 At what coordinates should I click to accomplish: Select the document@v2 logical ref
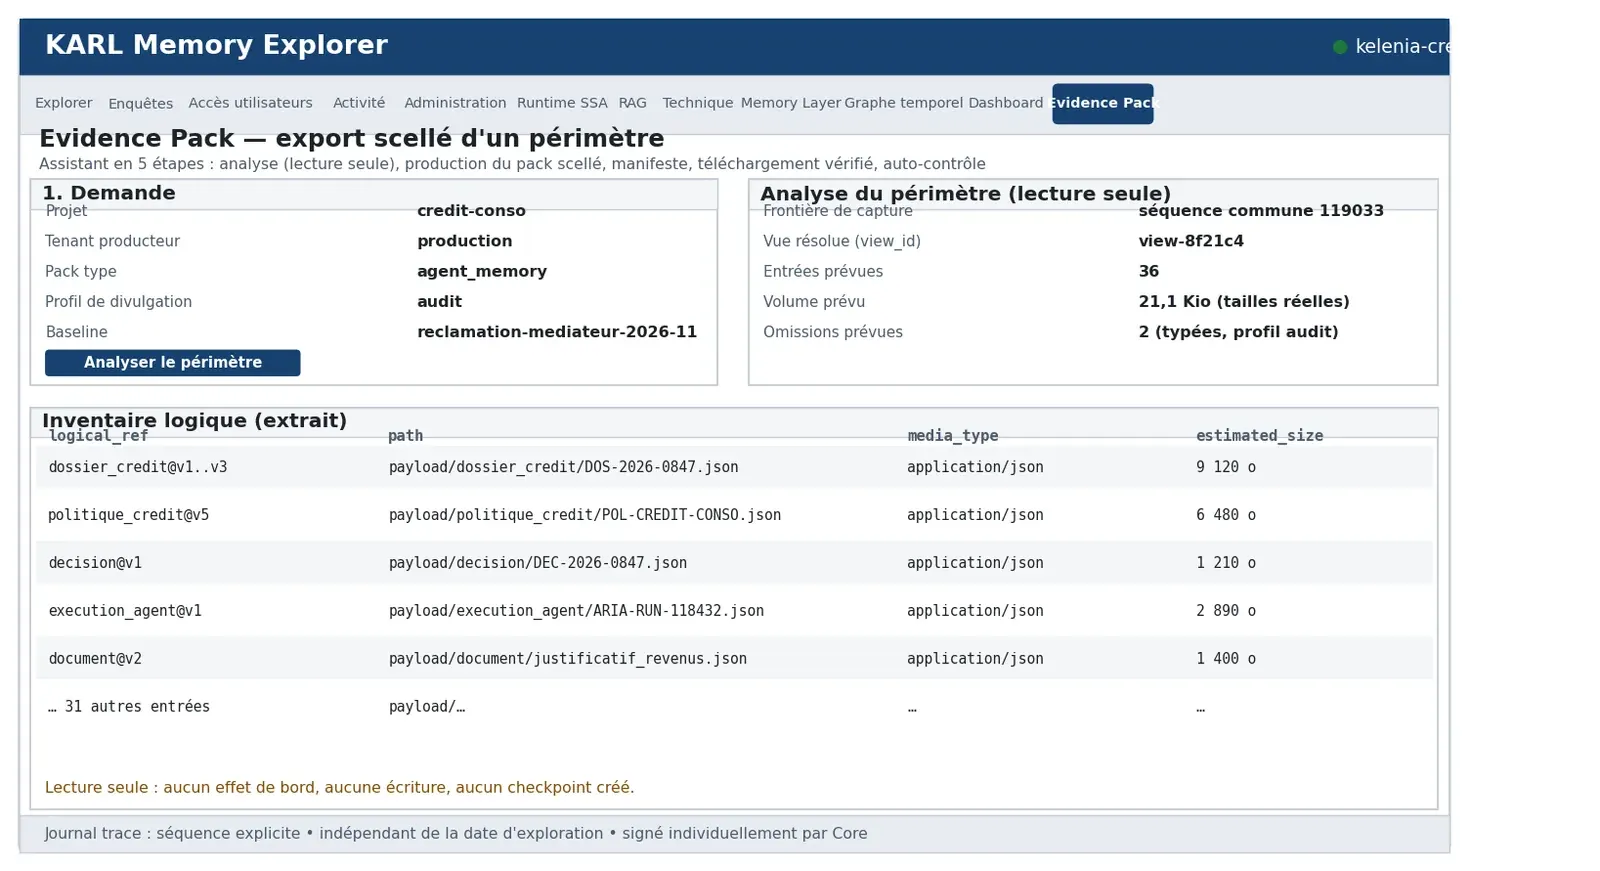95,659
